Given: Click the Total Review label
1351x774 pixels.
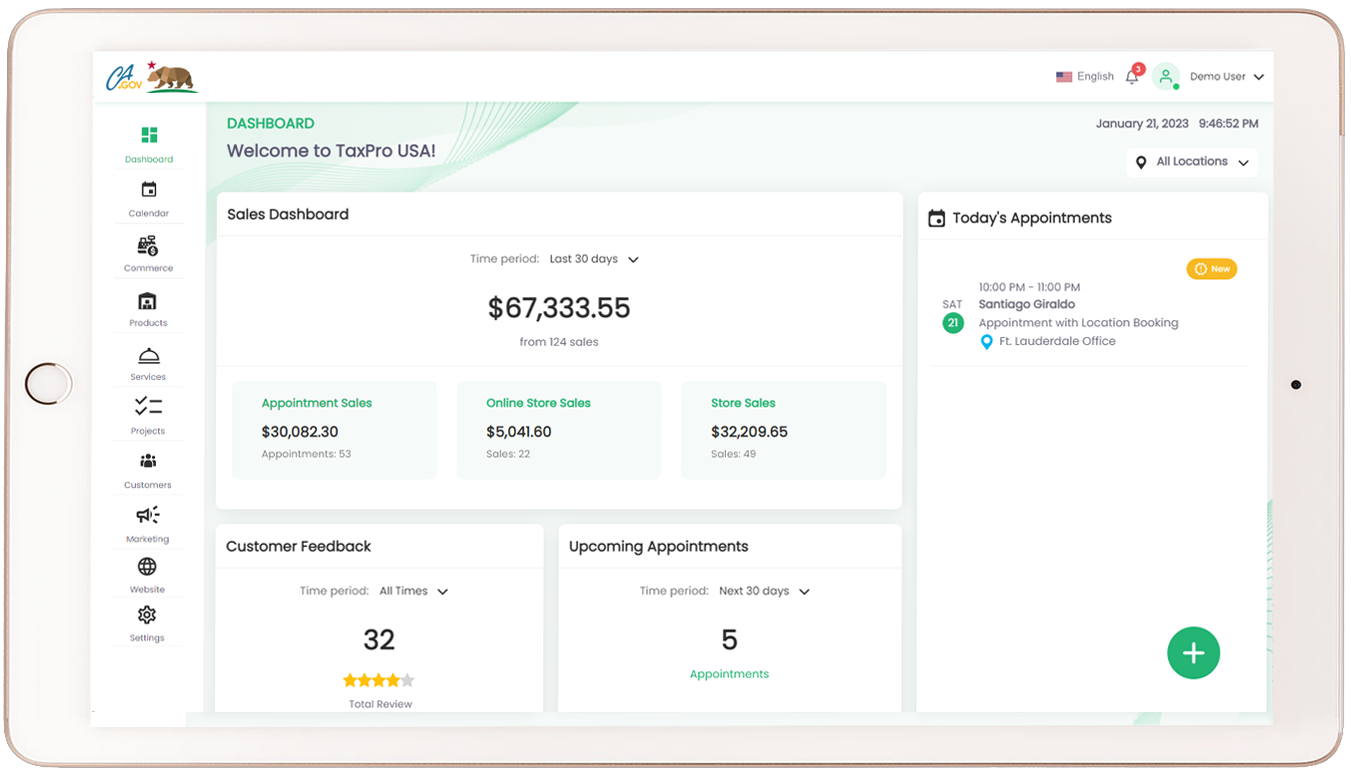Looking at the screenshot, I should click(381, 704).
